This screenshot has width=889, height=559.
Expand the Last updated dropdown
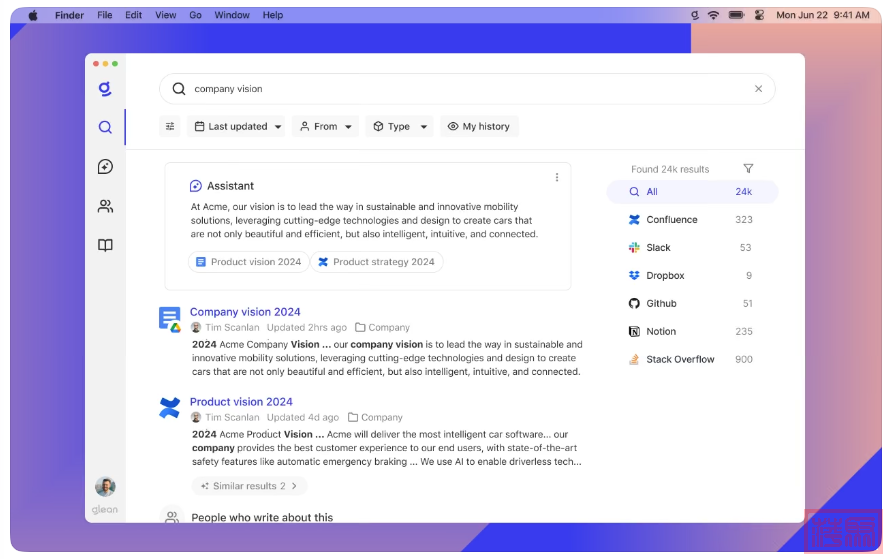(x=238, y=127)
